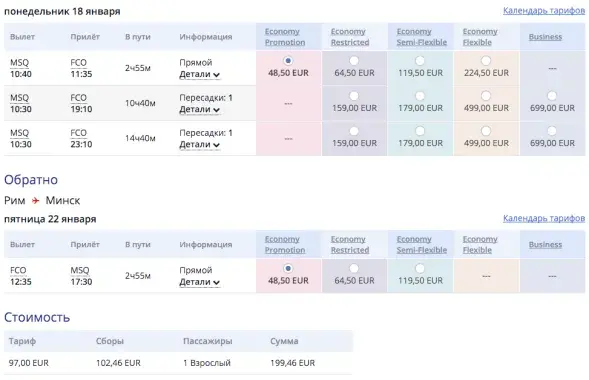Image resolution: width=589 pixels, height=380 pixels.
Task: Open Календарь тарифов for 18 января
Action: (x=544, y=11)
